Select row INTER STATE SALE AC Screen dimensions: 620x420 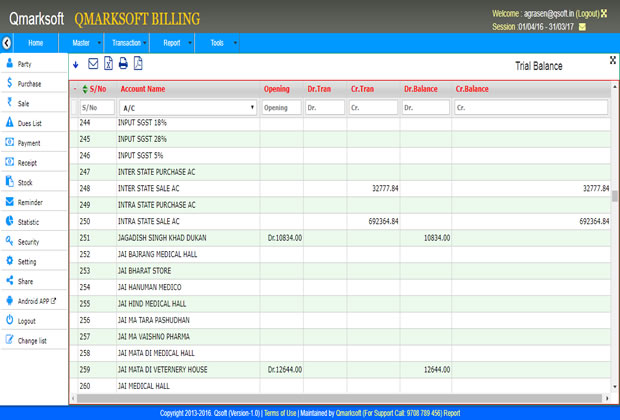click(x=340, y=188)
